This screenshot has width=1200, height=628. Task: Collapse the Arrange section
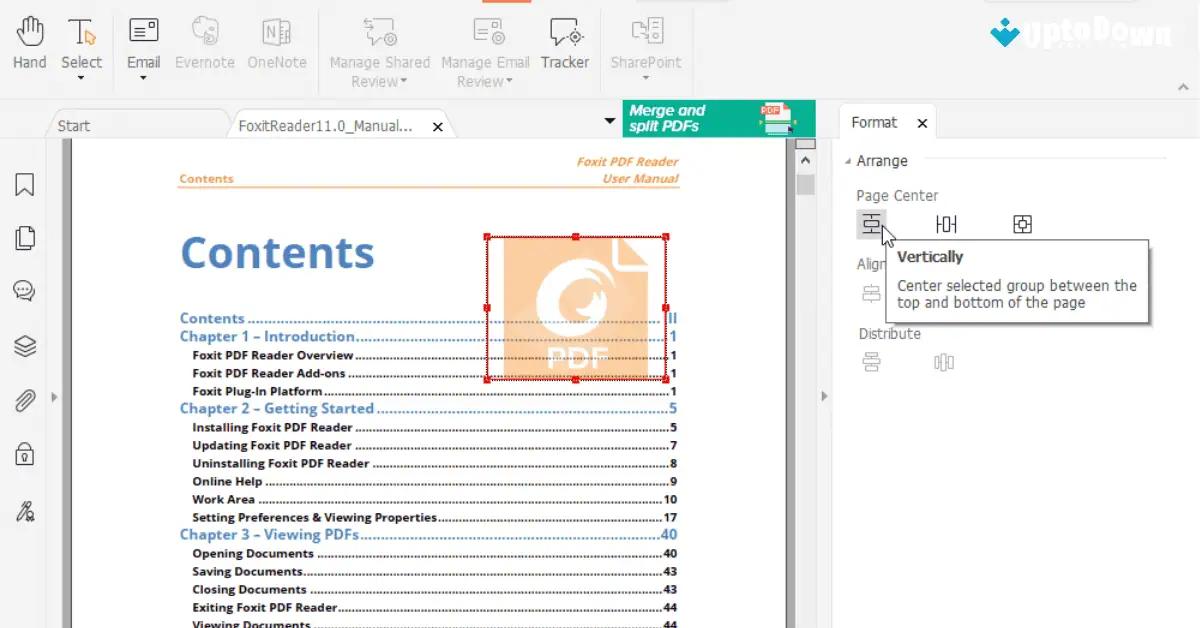point(846,160)
